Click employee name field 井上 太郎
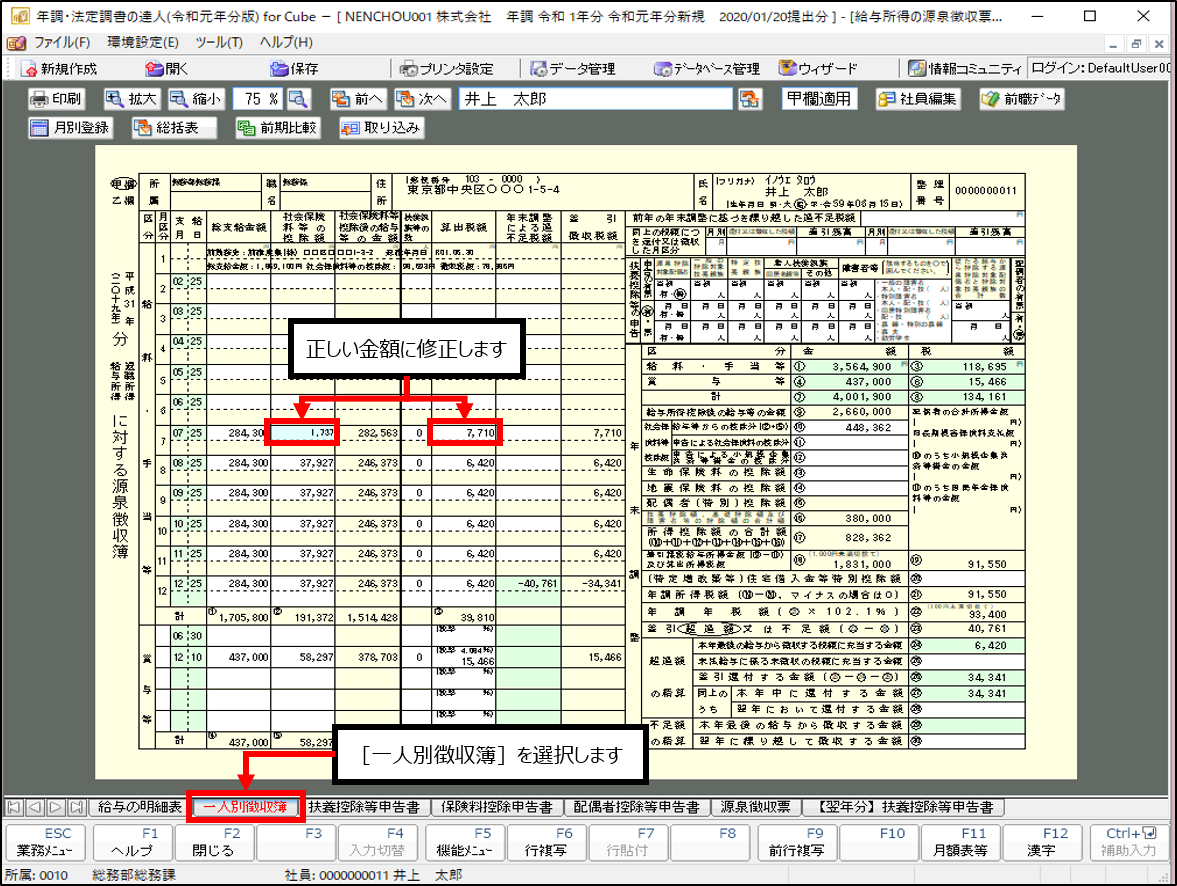This screenshot has width=1177, height=886. click(595, 98)
